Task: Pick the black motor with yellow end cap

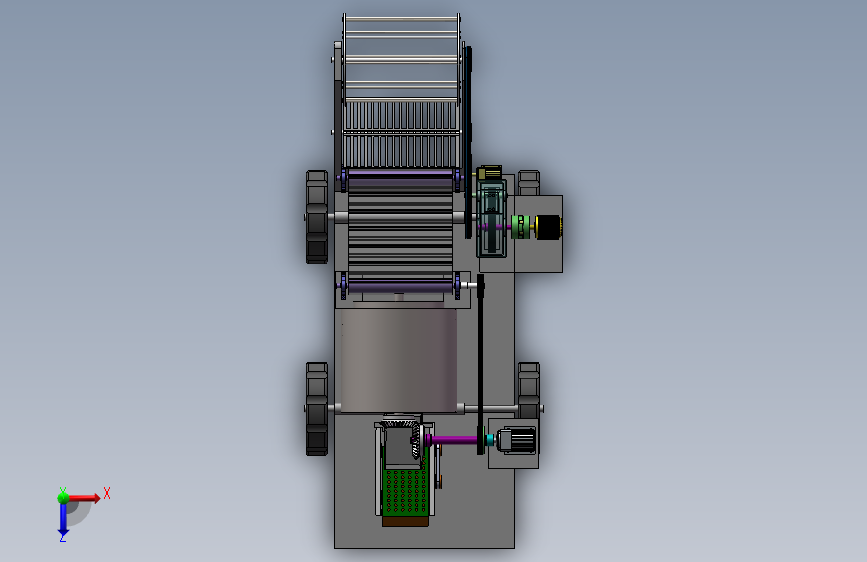Action: click(x=549, y=227)
